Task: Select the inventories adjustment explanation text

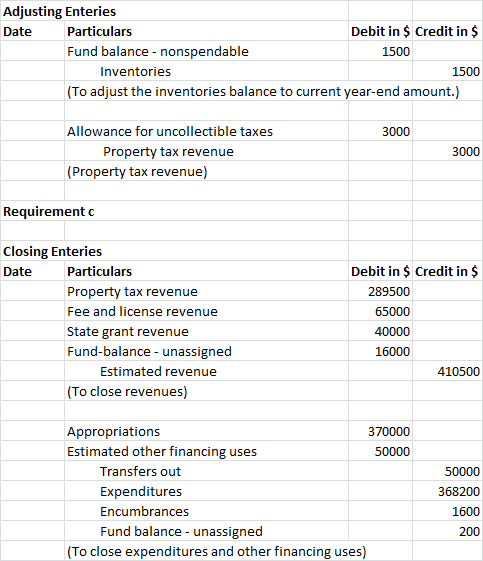Action: (x=263, y=92)
